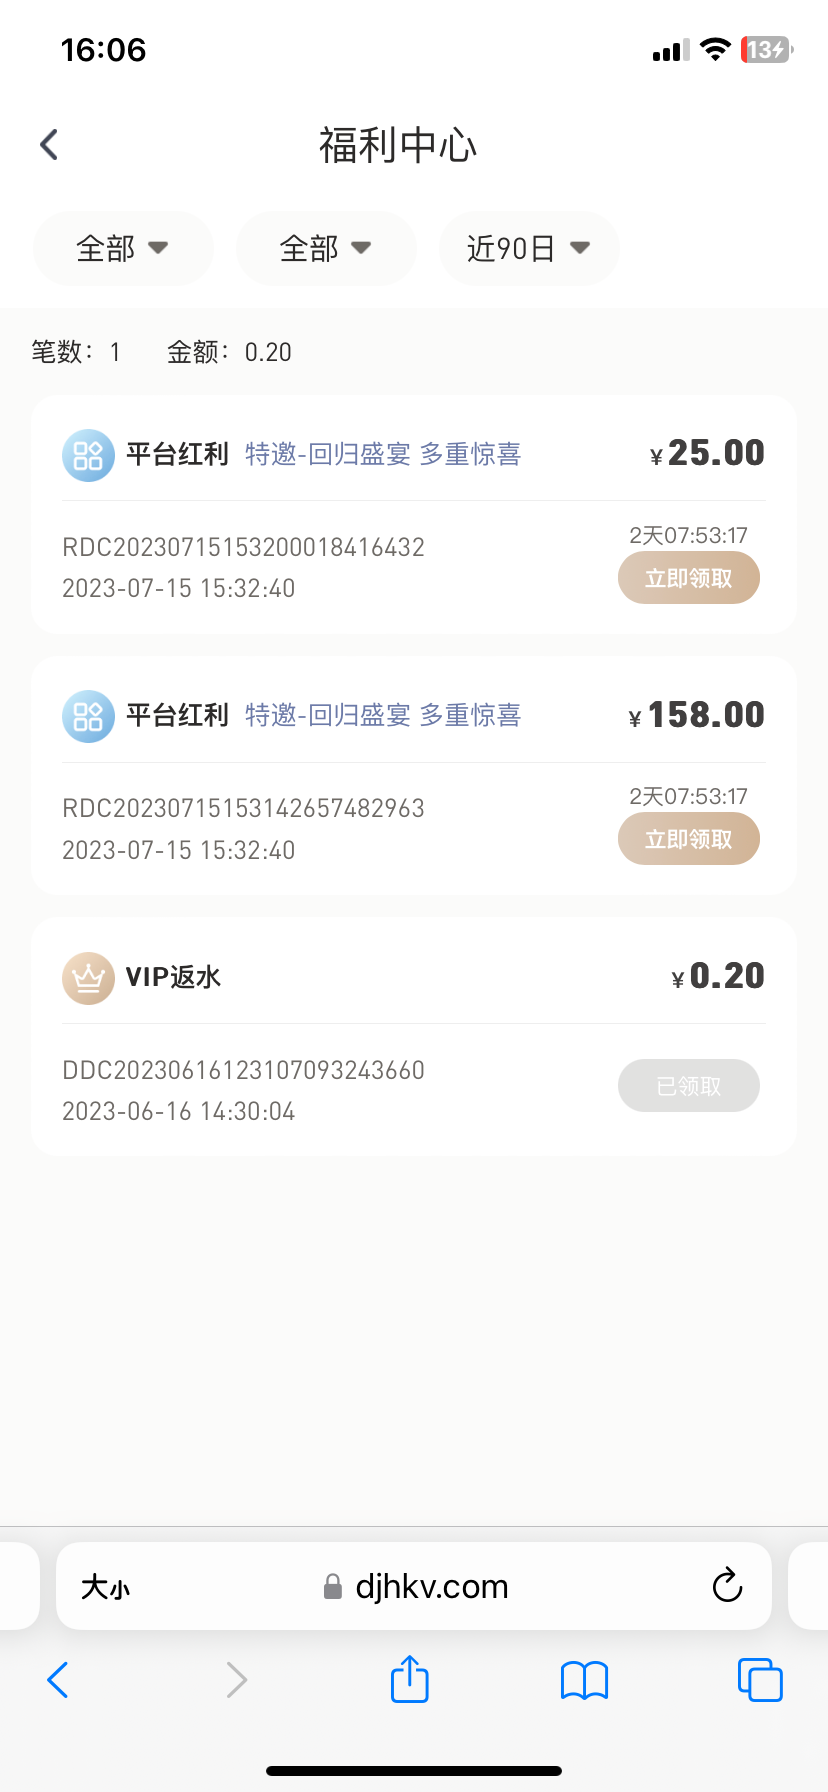Expand the first 全部 filter dropdown
The width and height of the screenshot is (828, 1792).
tap(123, 248)
